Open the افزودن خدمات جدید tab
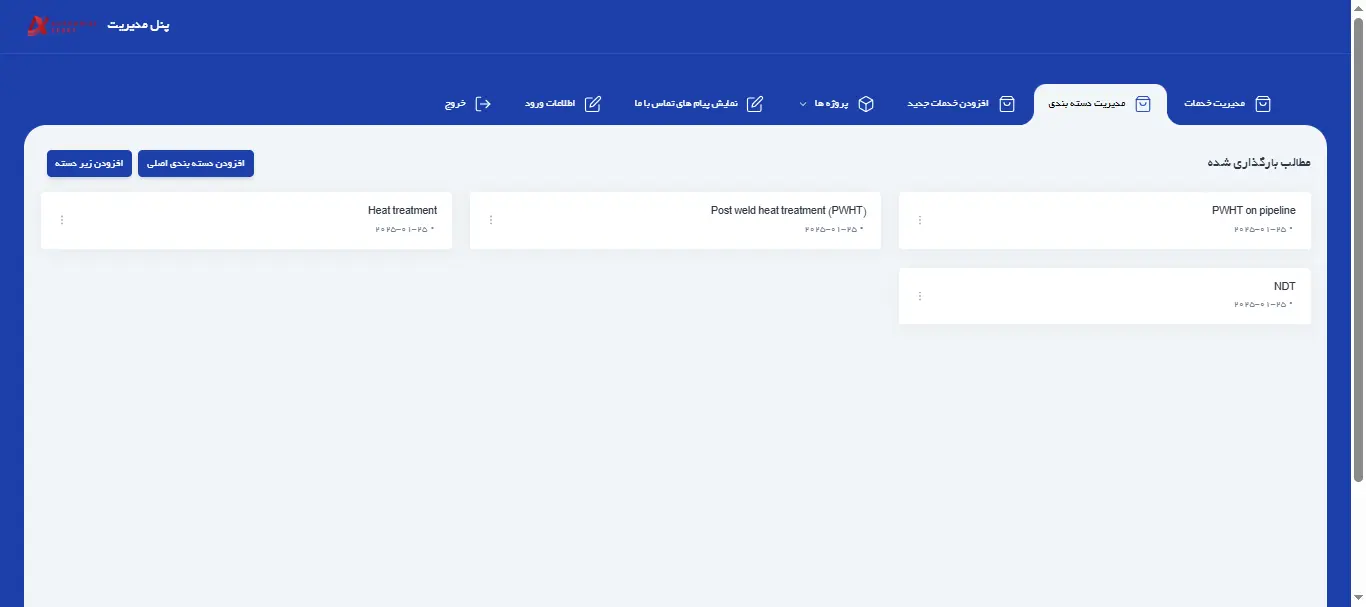1366x607 pixels. coord(948,104)
